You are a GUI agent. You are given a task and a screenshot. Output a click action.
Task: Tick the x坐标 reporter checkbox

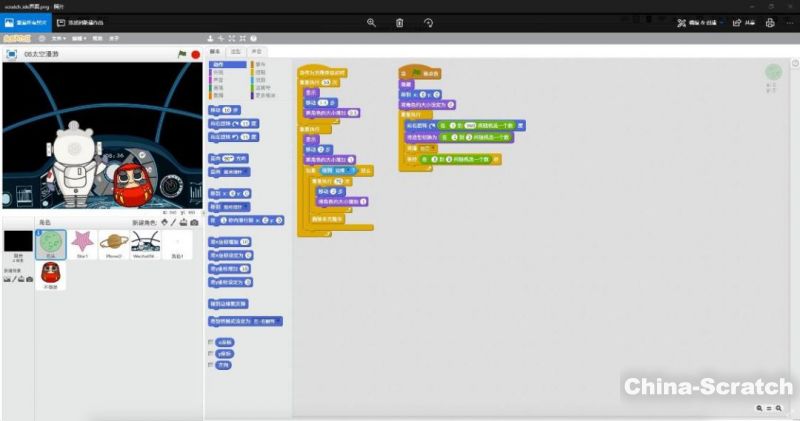click(x=210, y=342)
